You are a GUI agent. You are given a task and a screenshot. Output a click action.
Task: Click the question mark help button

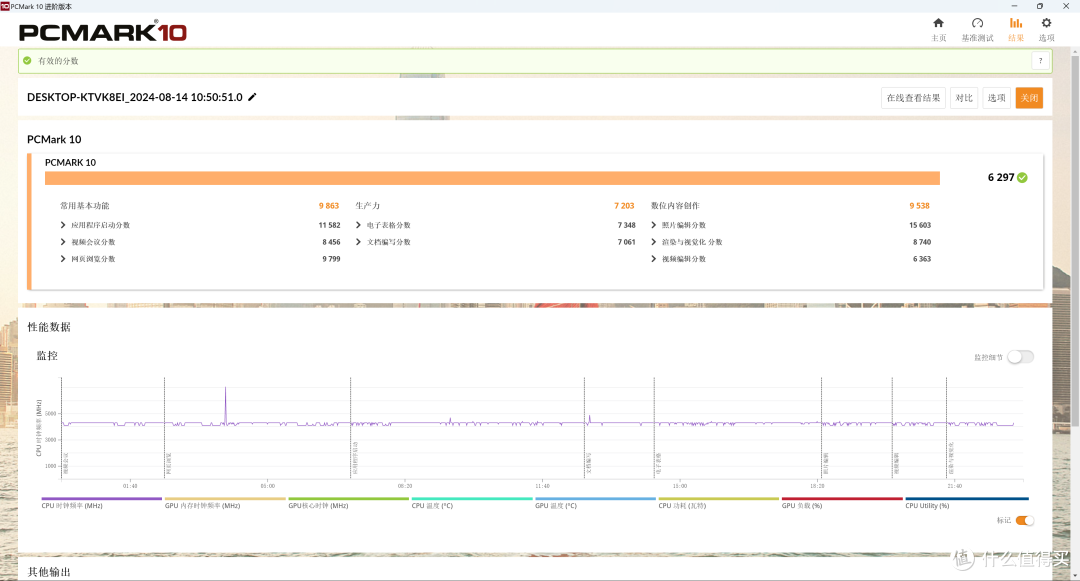click(x=1041, y=61)
